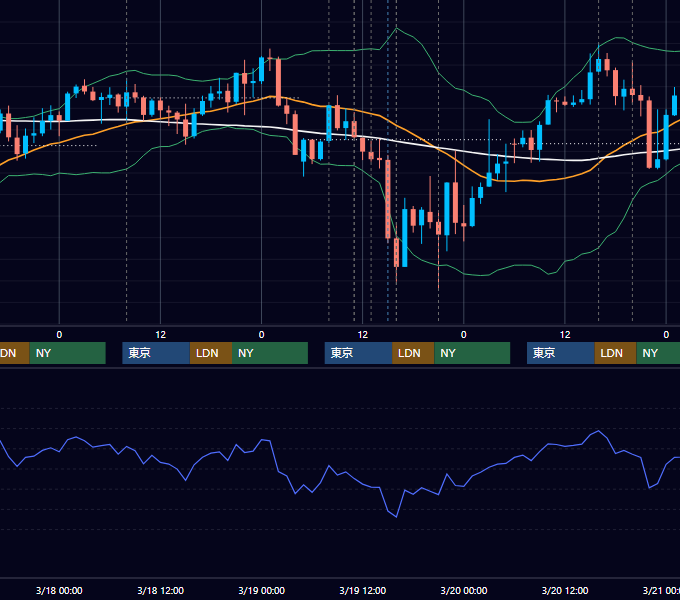Select the NY session block ending near 3/20 00:00
Viewport: 680px width, 600px height.
[x=472, y=353]
